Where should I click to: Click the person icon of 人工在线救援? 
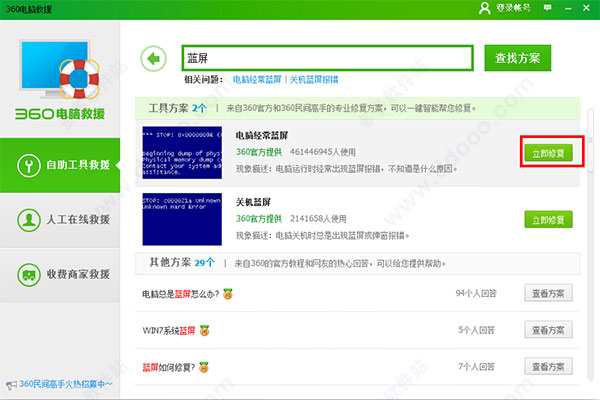pyautogui.click(x=29, y=220)
